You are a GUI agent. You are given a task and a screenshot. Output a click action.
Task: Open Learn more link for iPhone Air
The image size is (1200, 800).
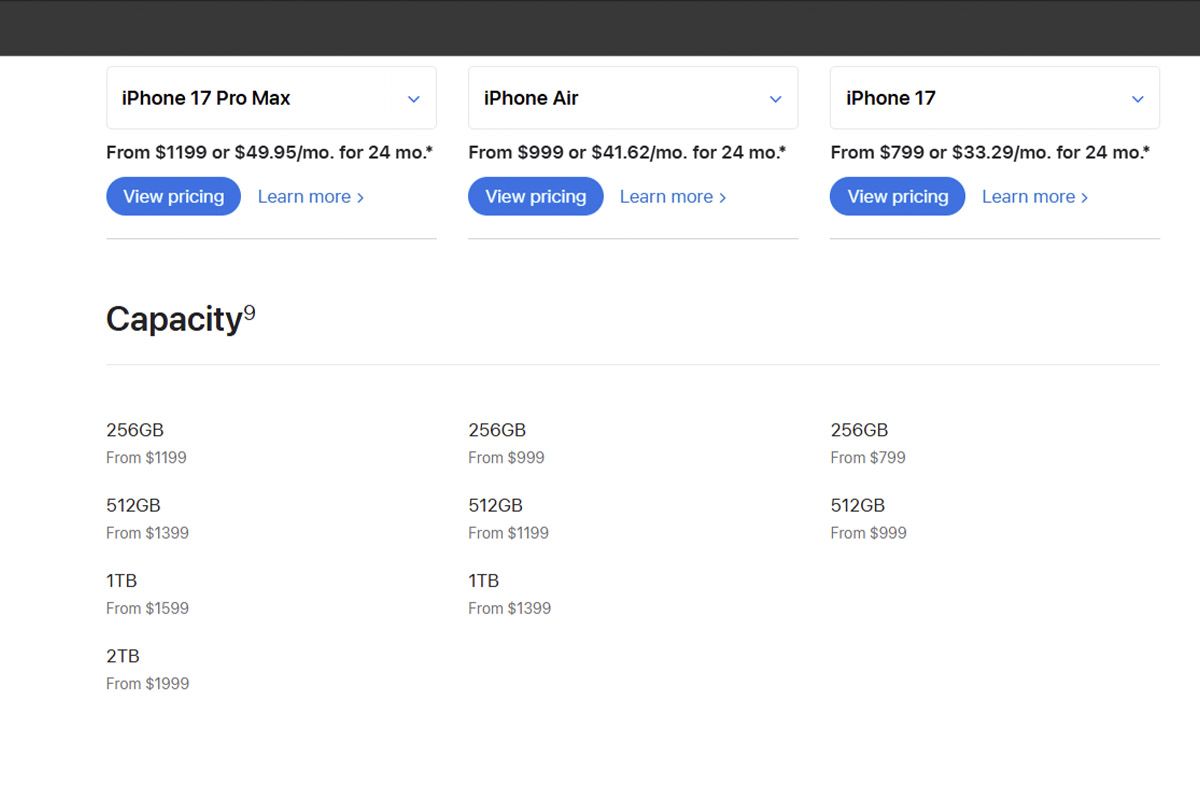[672, 197]
